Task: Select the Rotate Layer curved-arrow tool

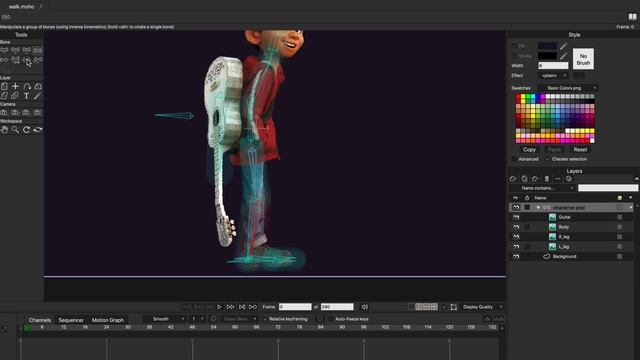Action: (x=27, y=86)
